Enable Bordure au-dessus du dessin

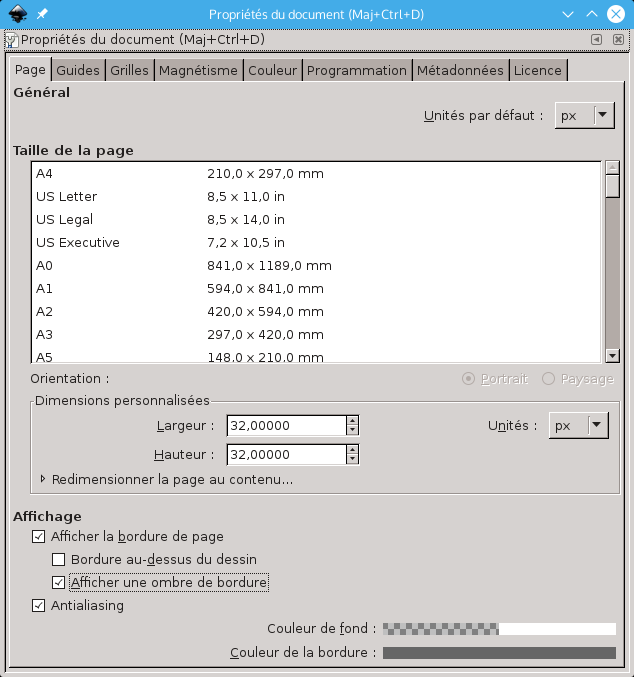(59, 559)
